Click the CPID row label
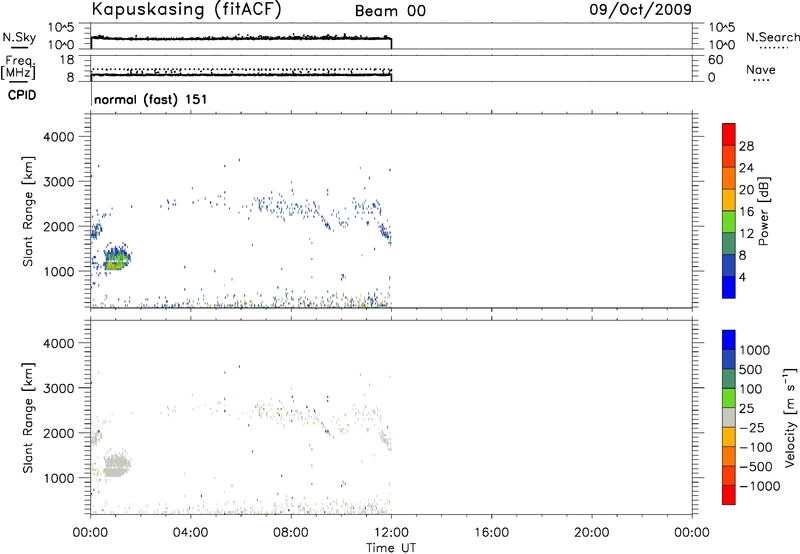The image size is (800, 554). 22,95
